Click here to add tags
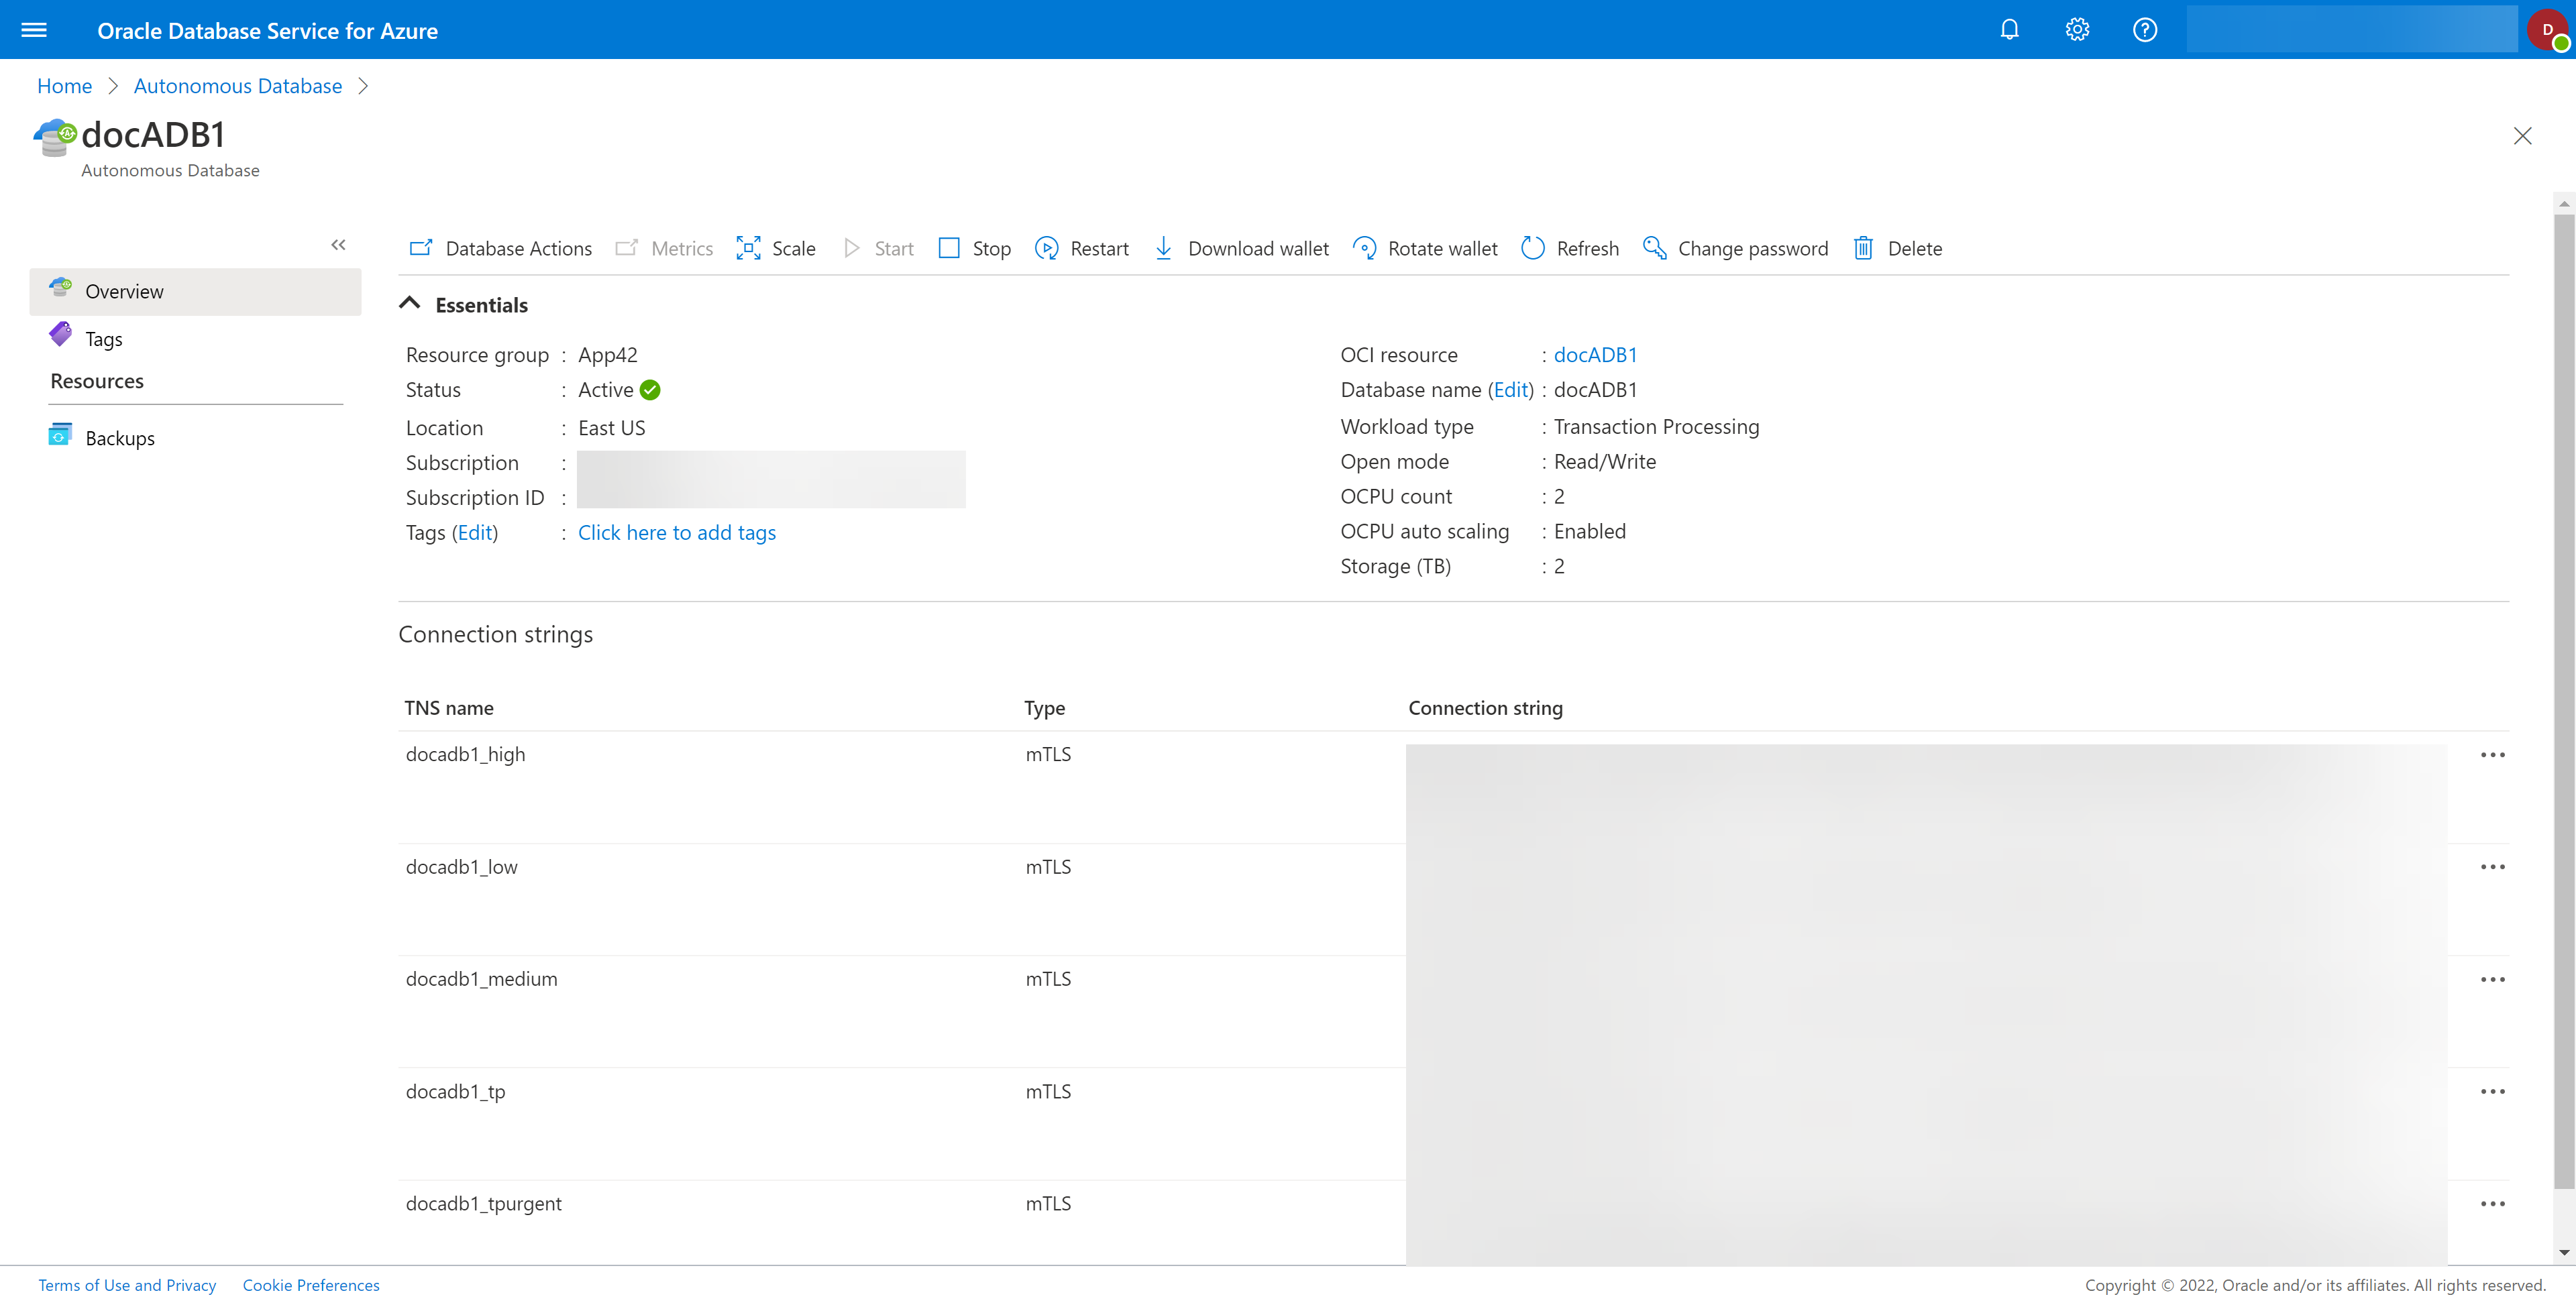Image resolution: width=2576 pixels, height=1309 pixels. pos(676,532)
